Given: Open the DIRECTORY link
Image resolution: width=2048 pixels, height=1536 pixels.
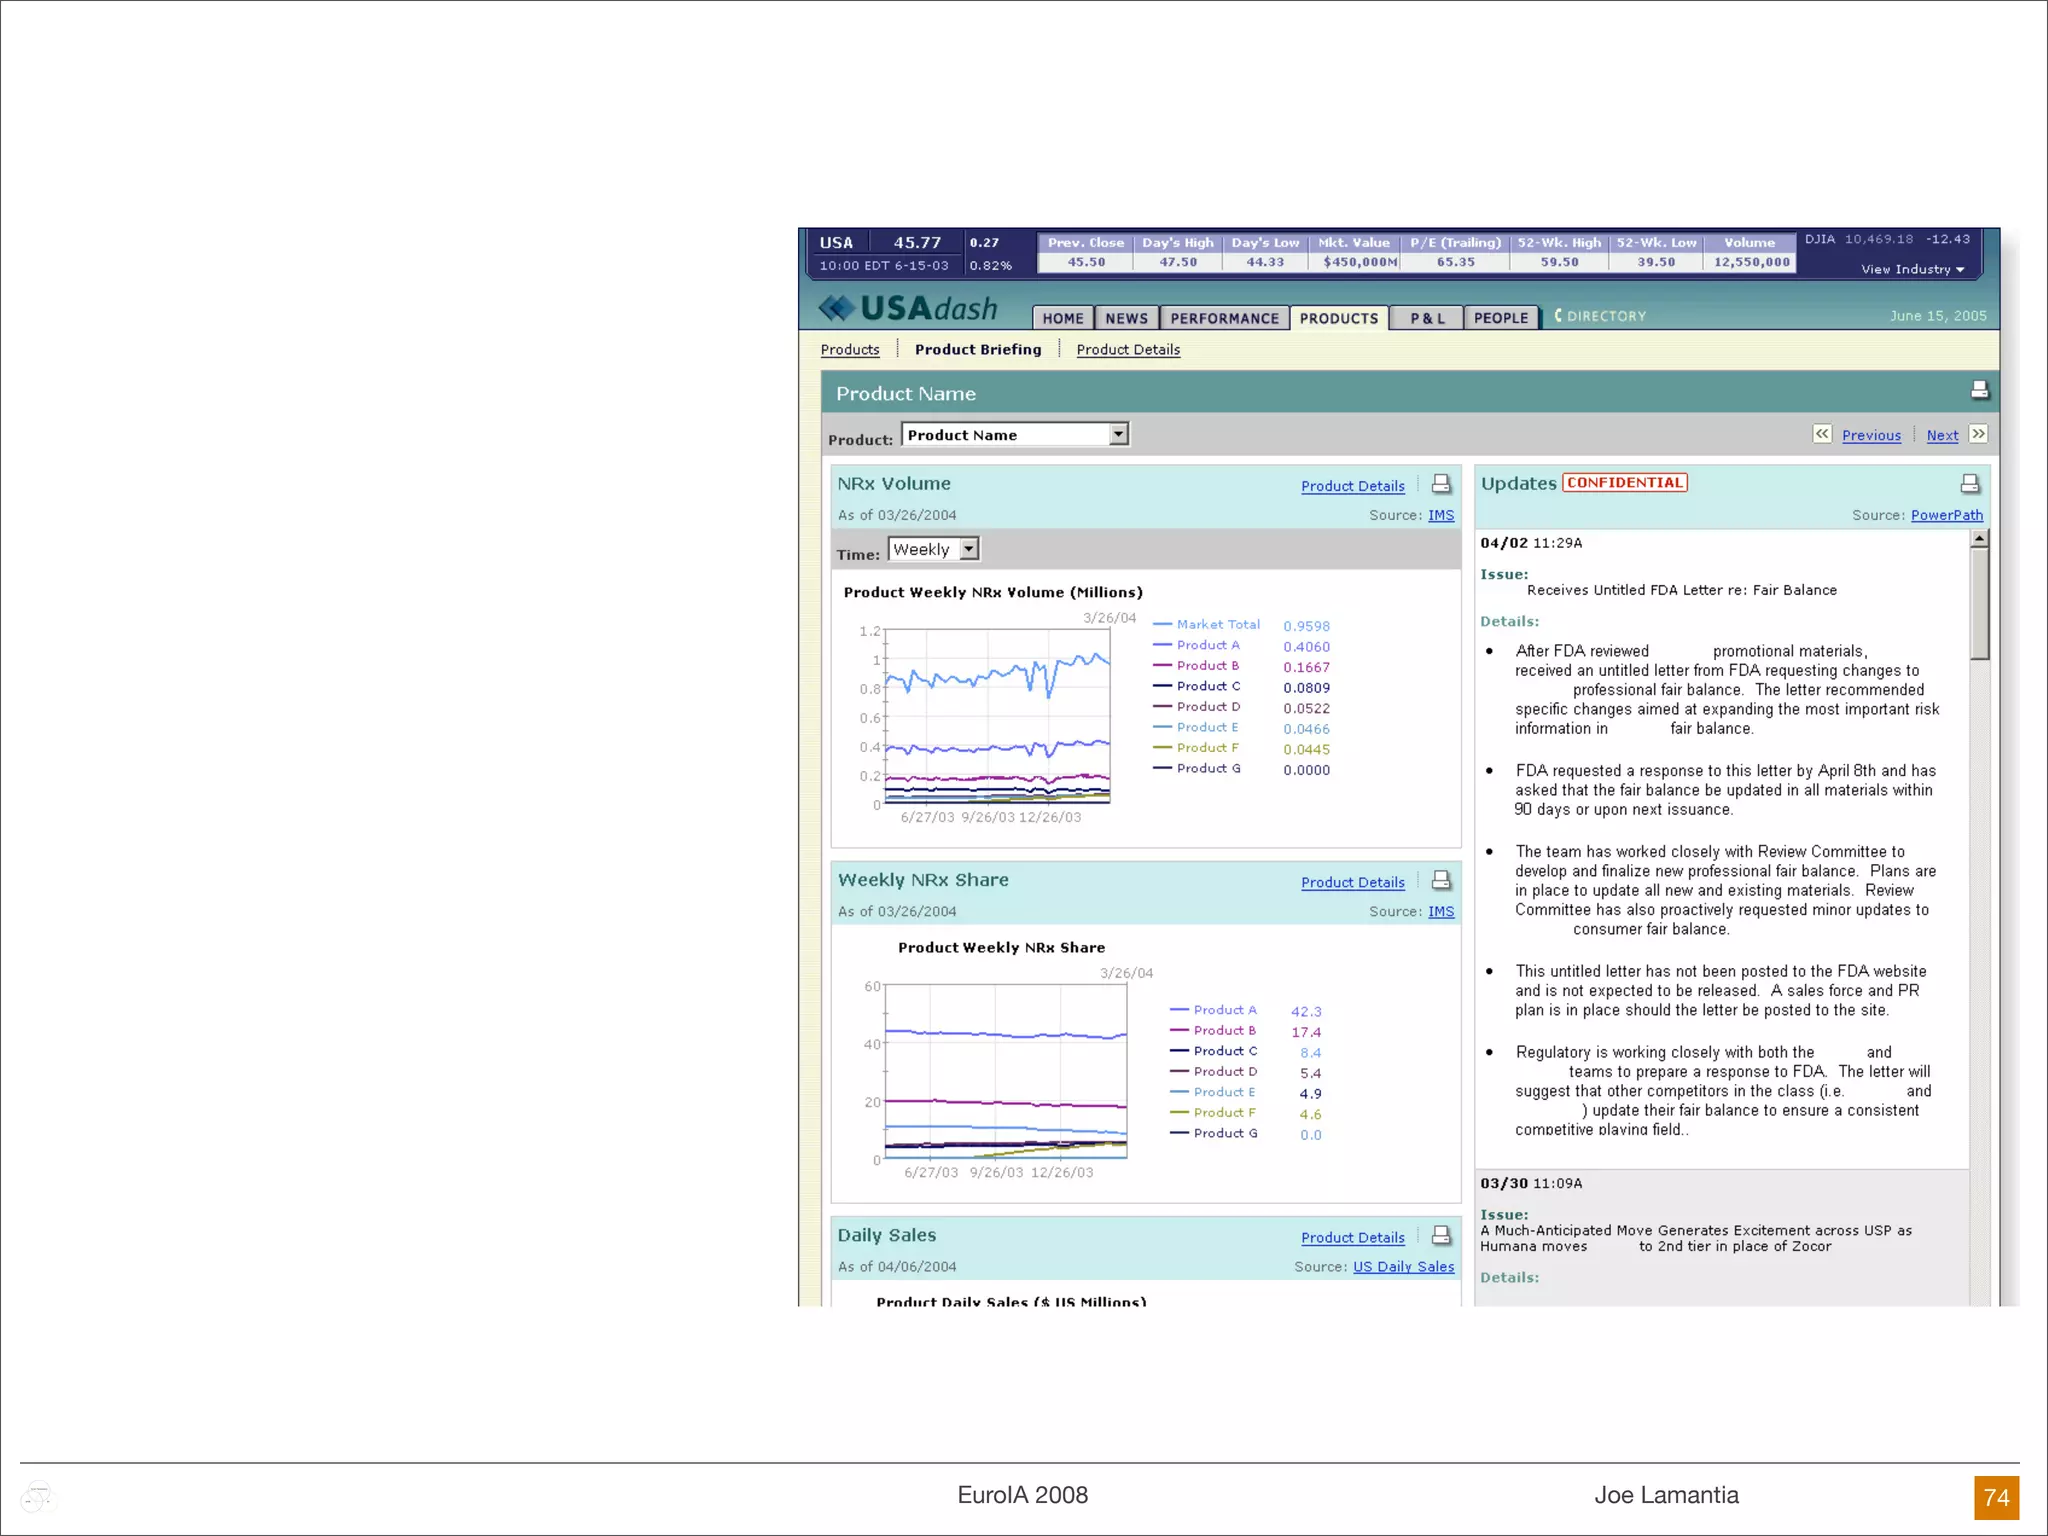Looking at the screenshot, I should pyautogui.click(x=1605, y=316).
